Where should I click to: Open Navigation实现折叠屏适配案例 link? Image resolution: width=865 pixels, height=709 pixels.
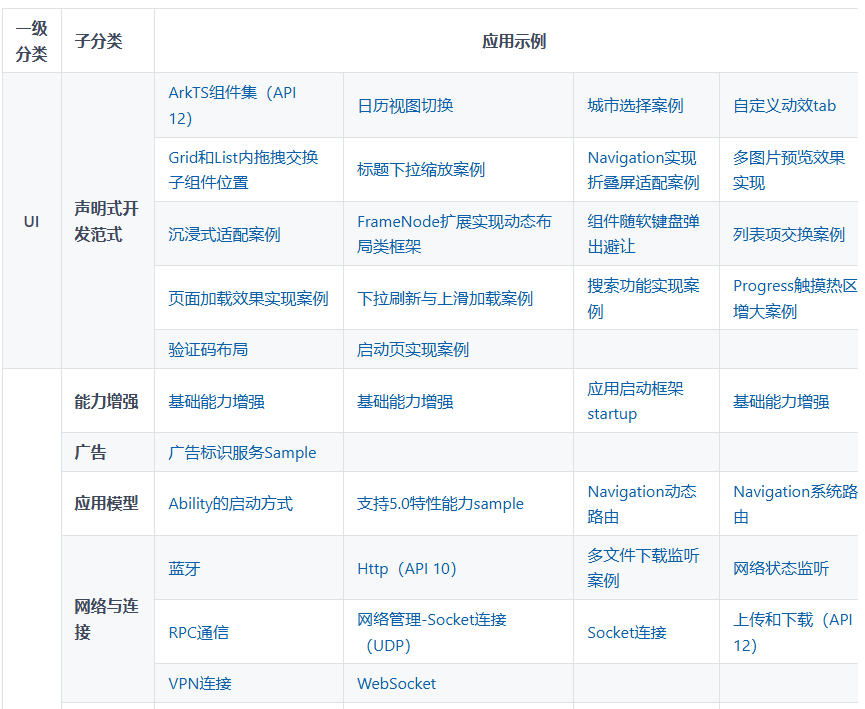(643, 170)
